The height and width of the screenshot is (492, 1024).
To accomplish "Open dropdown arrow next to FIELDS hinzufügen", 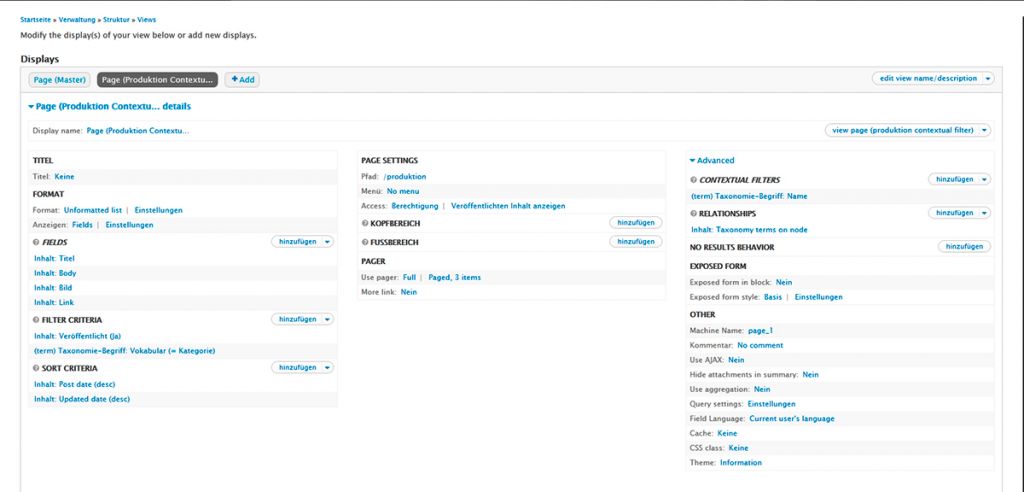I will pyautogui.click(x=327, y=242).
